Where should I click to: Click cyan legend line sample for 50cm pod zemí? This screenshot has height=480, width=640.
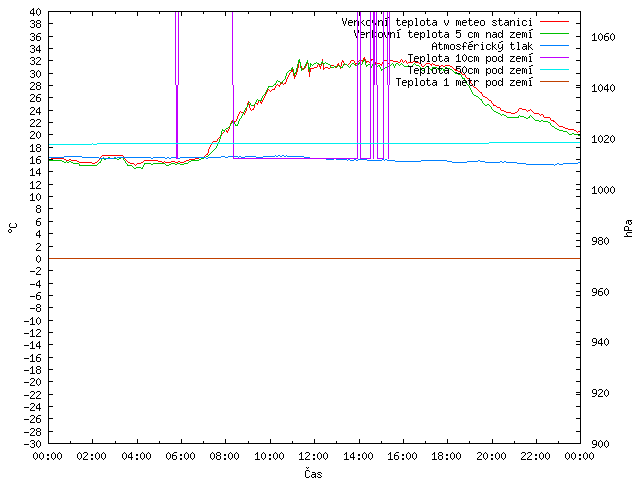pos(554,70)
